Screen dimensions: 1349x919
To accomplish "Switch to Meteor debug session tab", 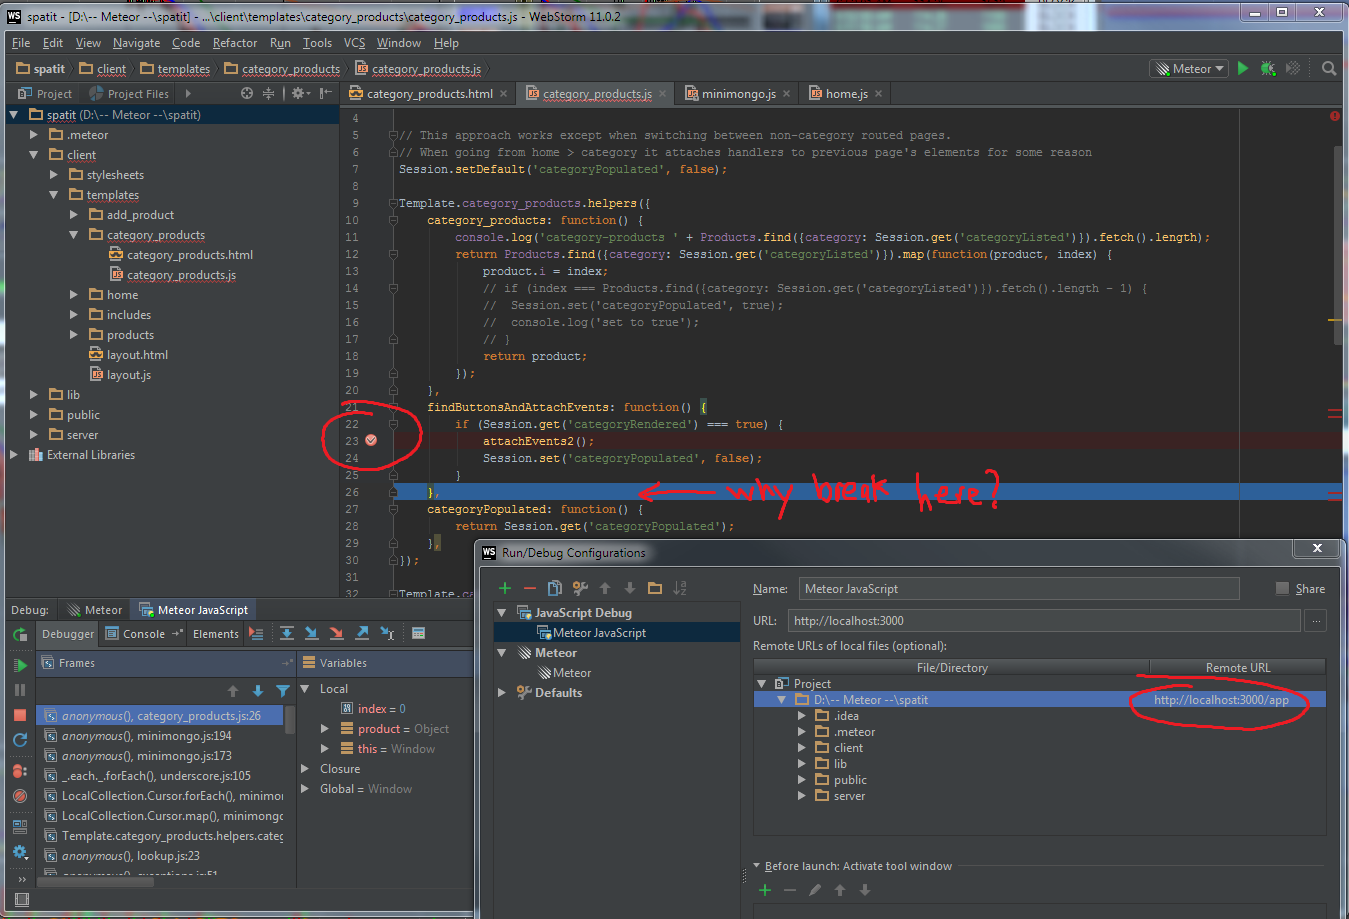I will (x=95, y=610).
